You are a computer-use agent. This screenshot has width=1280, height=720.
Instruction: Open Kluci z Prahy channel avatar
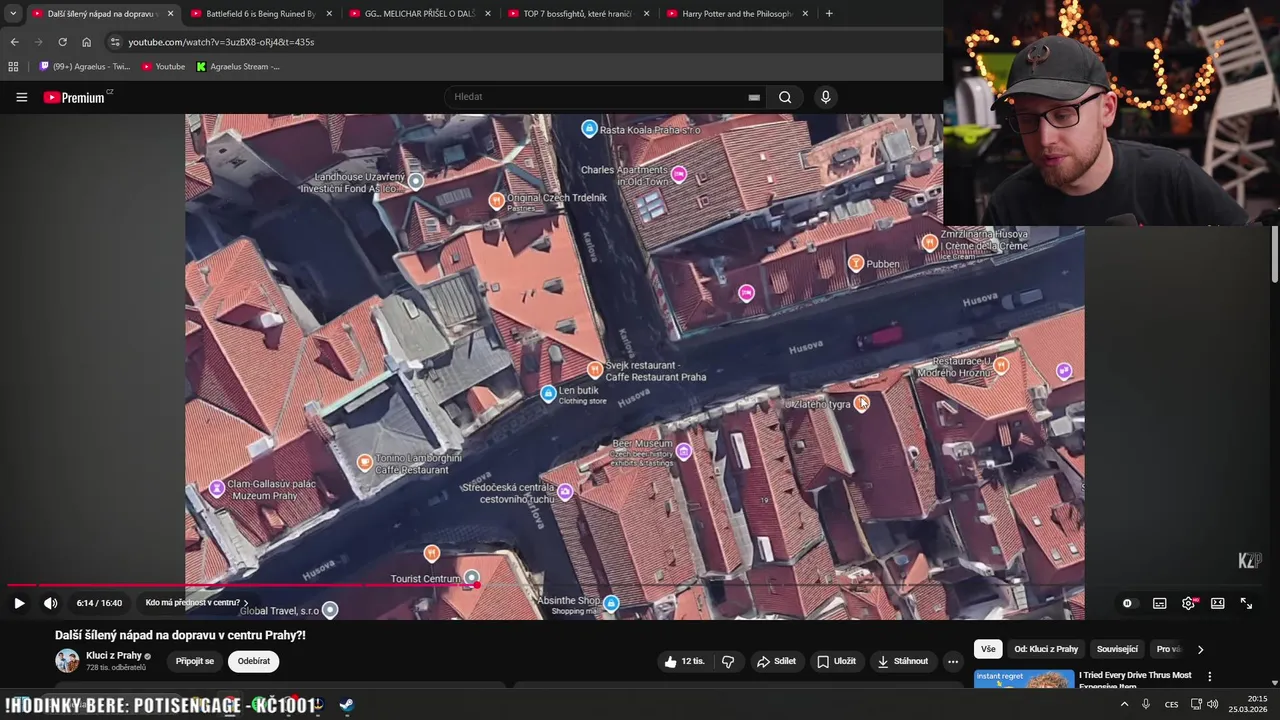(x=67, y=661)
